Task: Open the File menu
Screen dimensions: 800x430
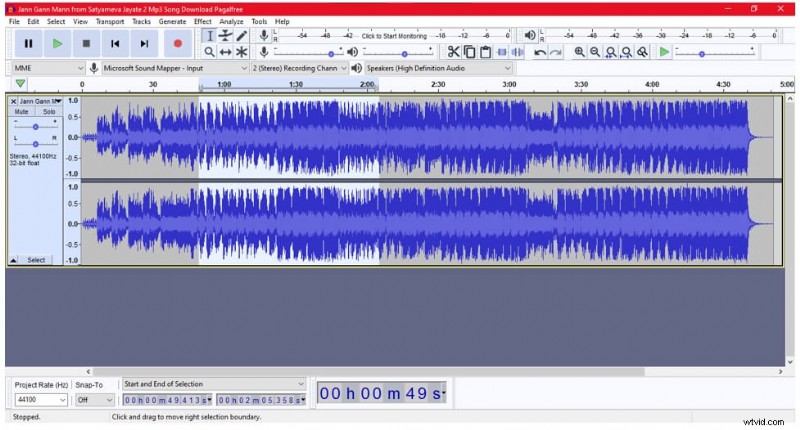Action: (14, 21)
